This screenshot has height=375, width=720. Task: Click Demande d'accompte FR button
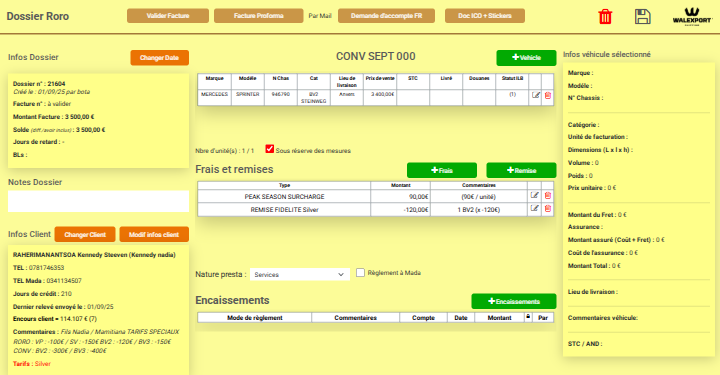386,16
